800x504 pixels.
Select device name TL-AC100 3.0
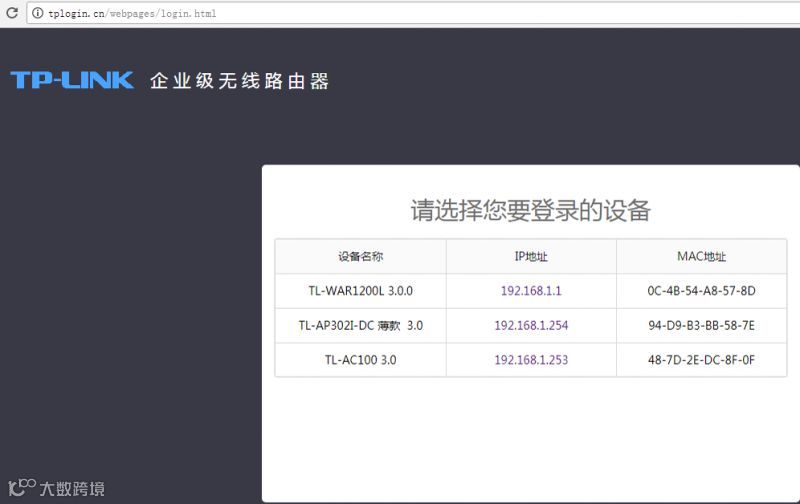pos(360,360)
